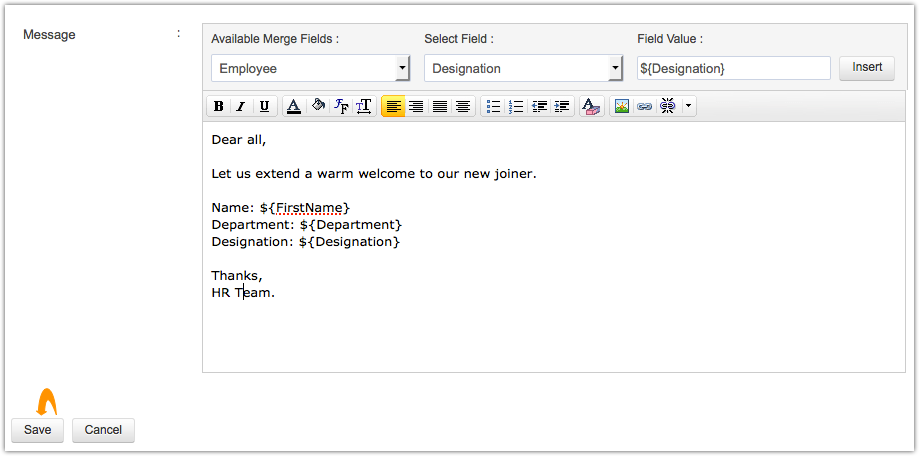Click the Save button
Viewport: 919px width, 456px height.
coord(38,430)
